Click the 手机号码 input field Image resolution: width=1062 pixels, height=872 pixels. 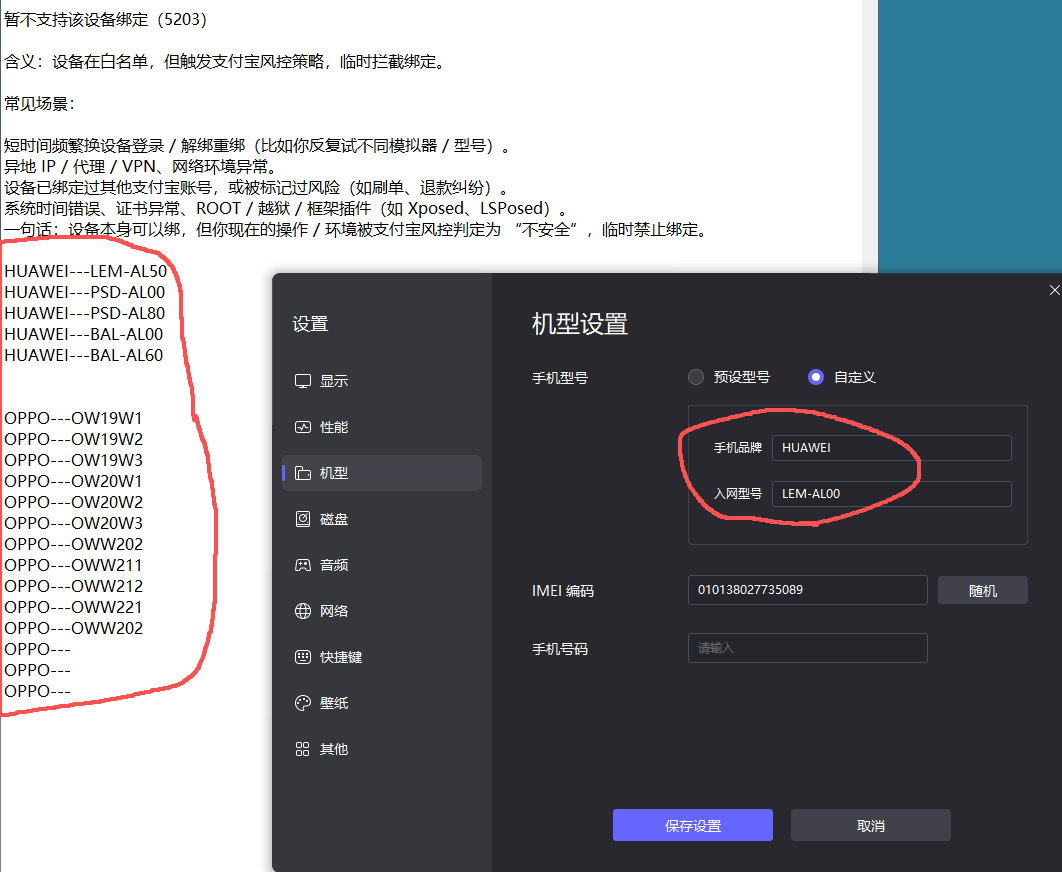click(807, 648)
